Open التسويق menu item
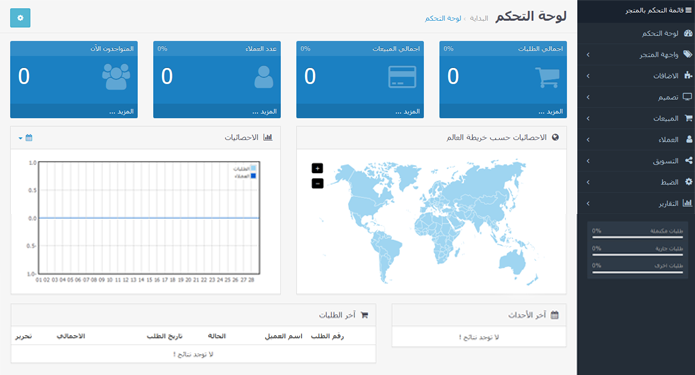 pyautogui.click(x=636, y=161)
